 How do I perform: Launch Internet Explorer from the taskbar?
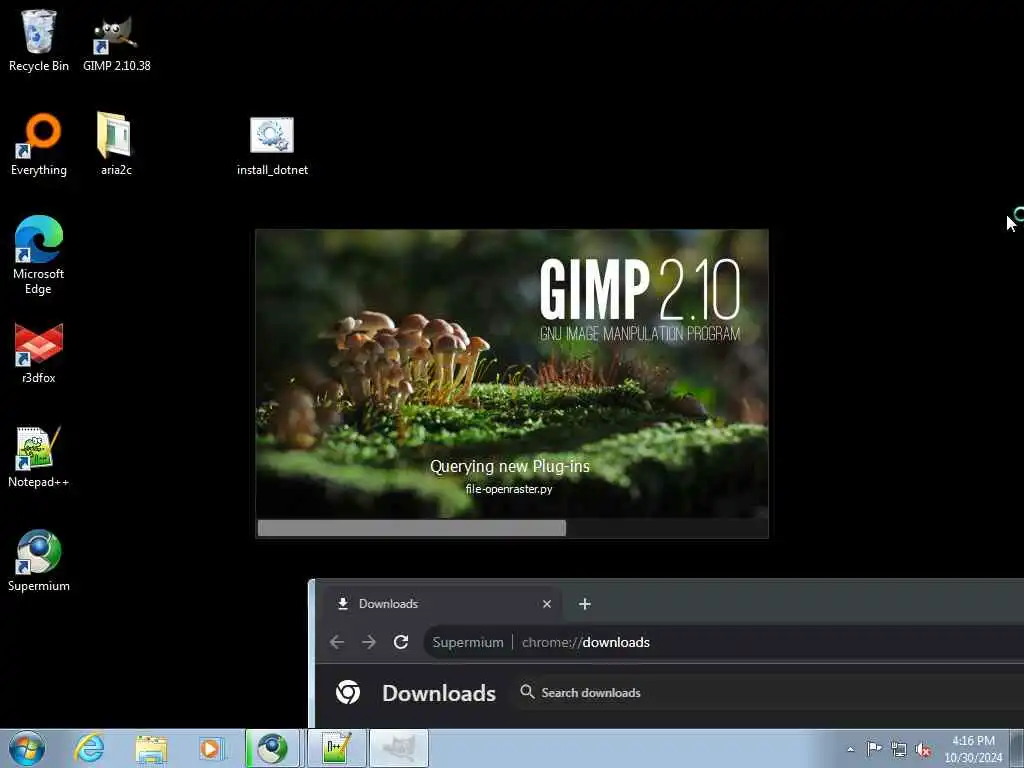(x=89, y=748)
